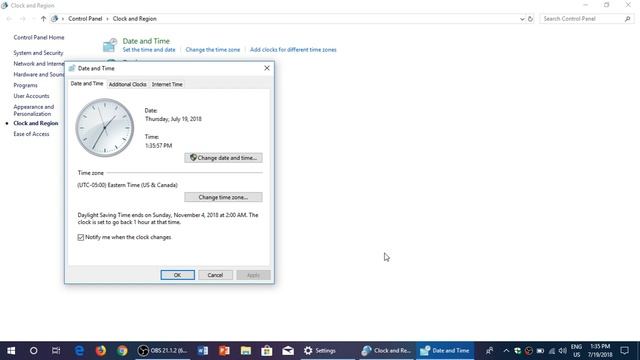This screenshot has width=640, height=360.
Task: Open Appearance and Personalization category
Action: tap(33, 110)
